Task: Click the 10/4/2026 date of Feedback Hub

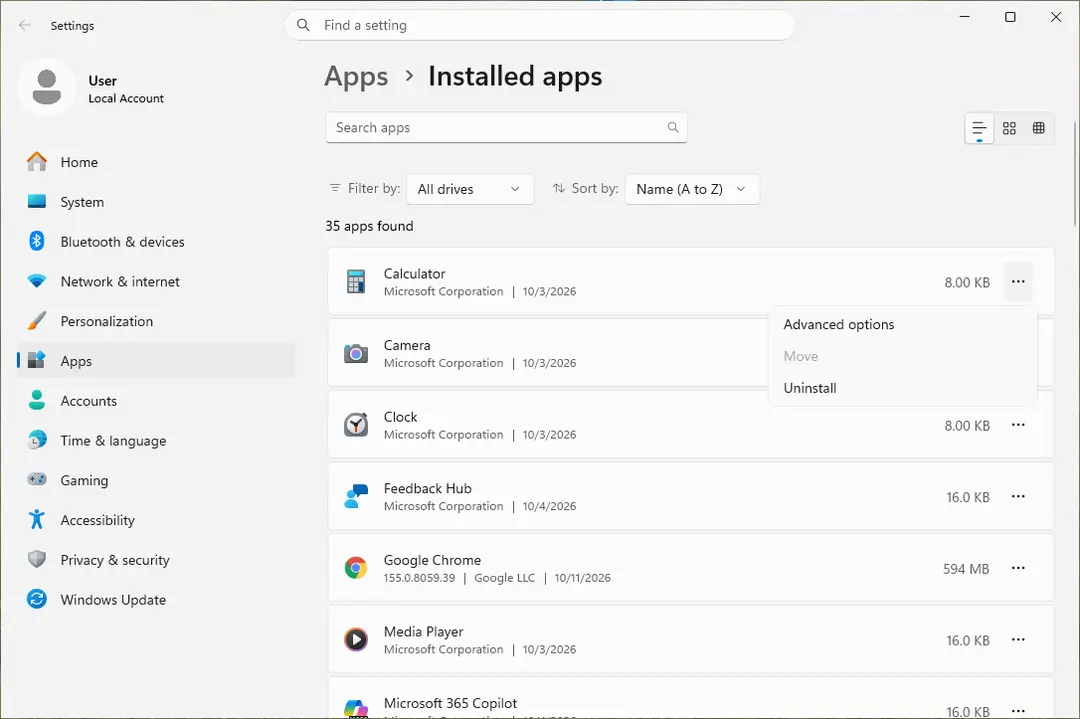Action: 549,506
